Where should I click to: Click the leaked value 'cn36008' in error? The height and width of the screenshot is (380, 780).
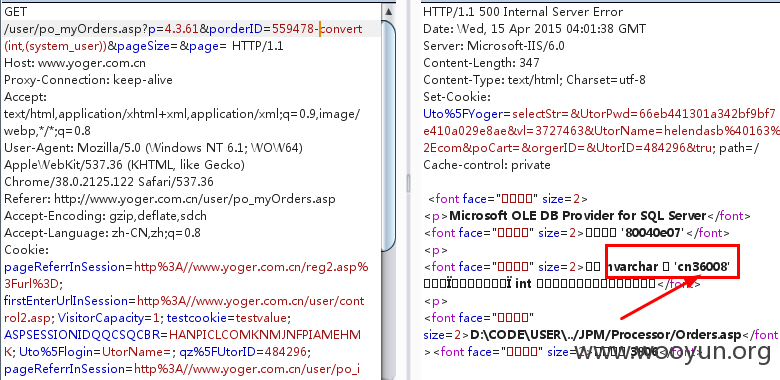pos(701,267)
